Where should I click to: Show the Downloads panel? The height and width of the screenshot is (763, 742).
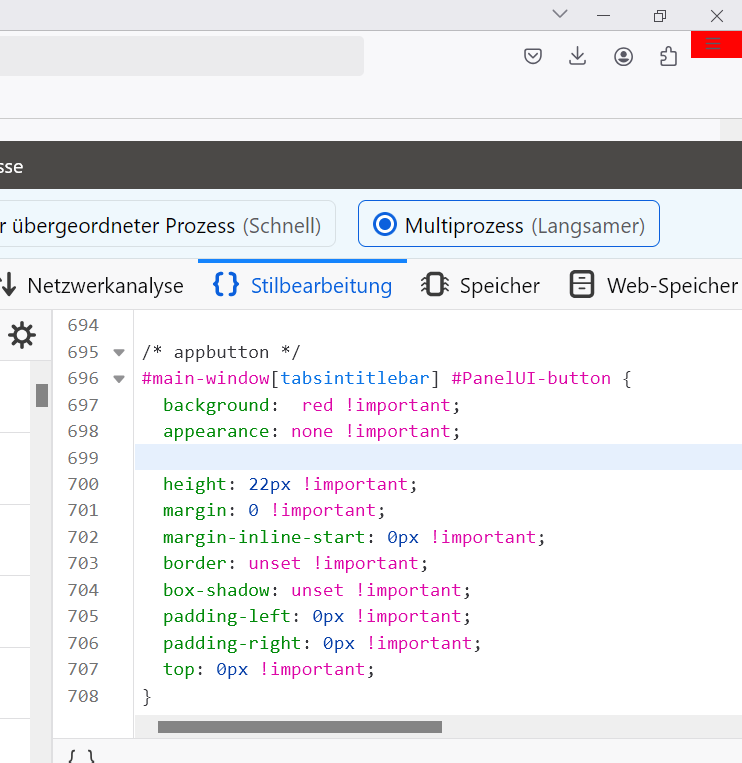pos(577,56)
